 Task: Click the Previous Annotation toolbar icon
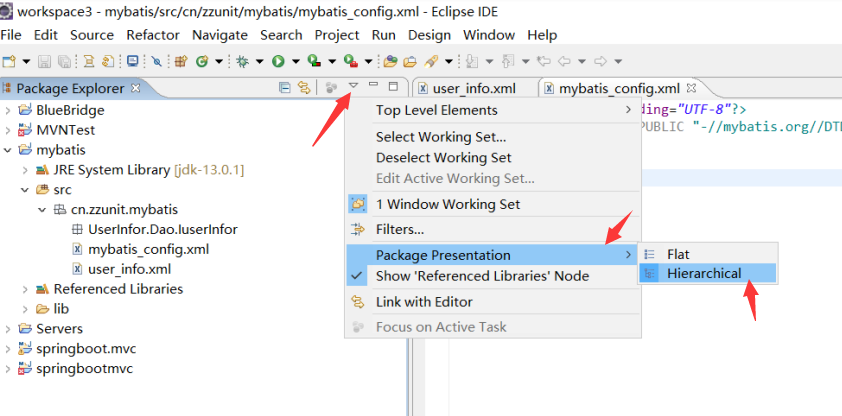point(507,61)
